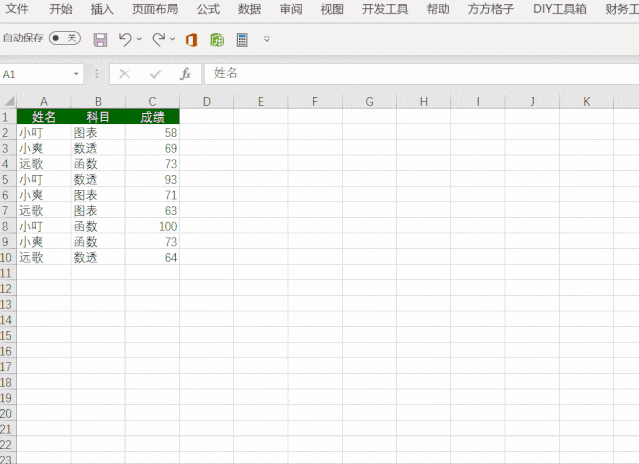The image size is (639, 464).
Task: Toggle the AutoSave switch
Action: [x=65, y=38]
